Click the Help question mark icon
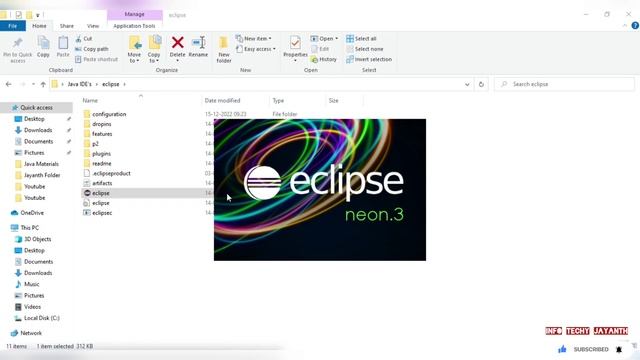The height and width of the screenshot is (360, 640). click(x=635, y=25)
